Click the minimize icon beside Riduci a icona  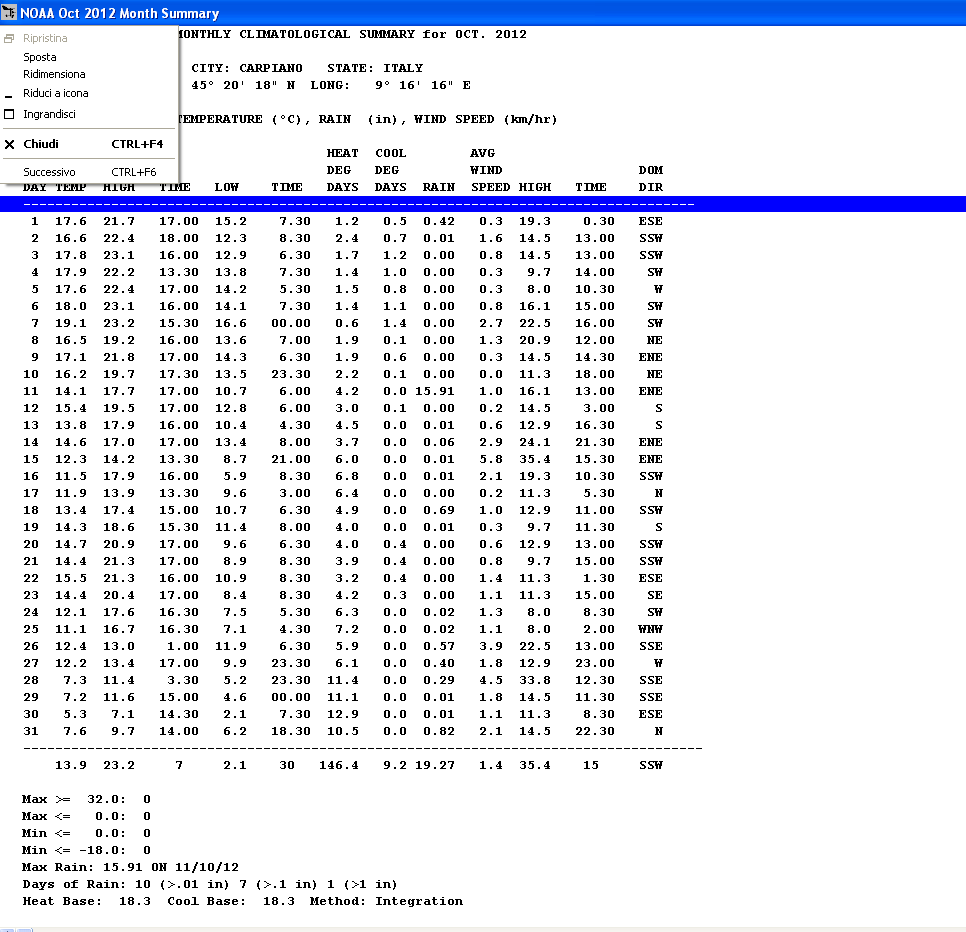[9, 94]
